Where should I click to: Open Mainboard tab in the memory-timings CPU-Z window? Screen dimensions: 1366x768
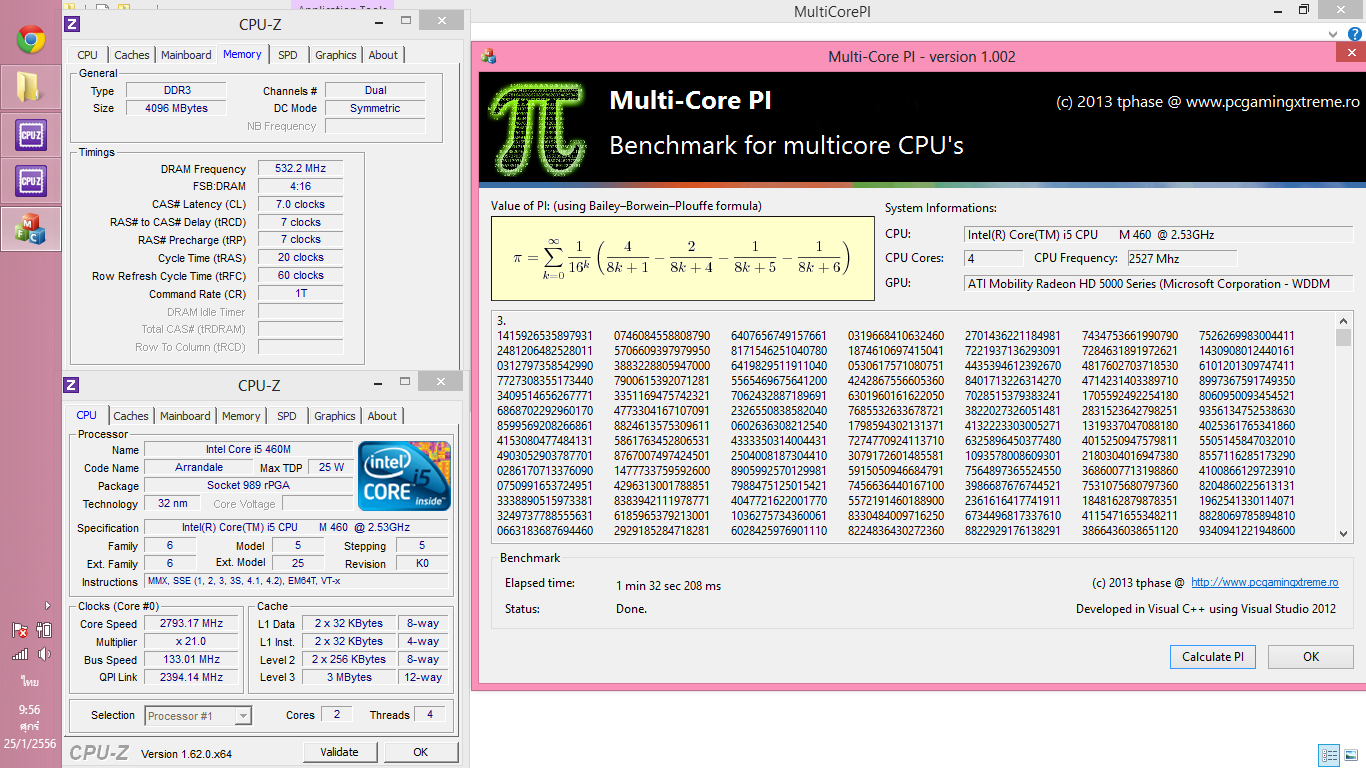click(186, 55)
